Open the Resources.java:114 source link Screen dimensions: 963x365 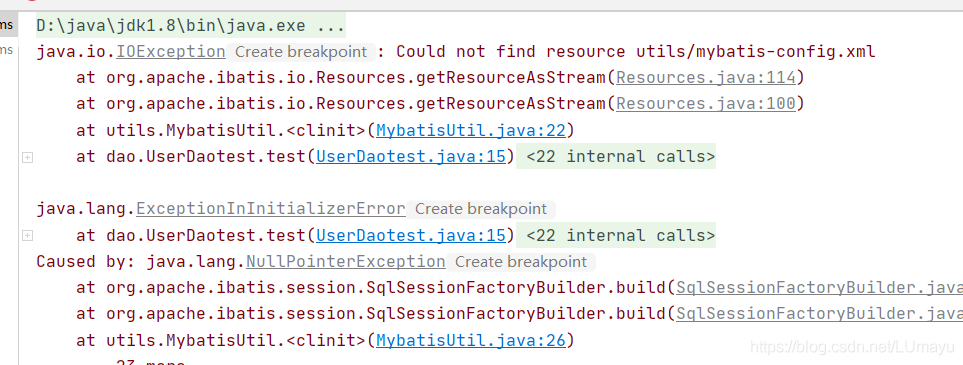[x=706, y=78]
